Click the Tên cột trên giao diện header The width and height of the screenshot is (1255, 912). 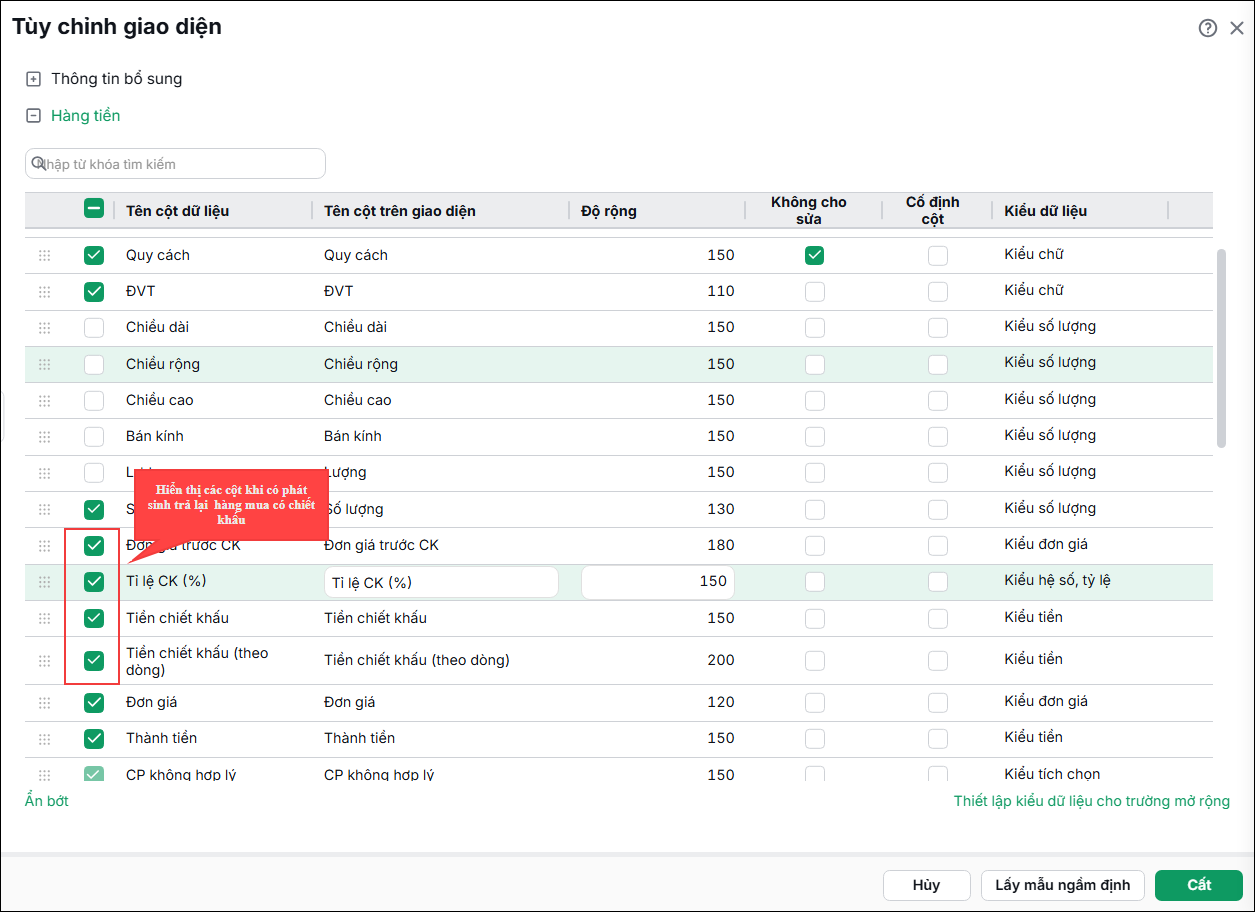(x=400, y=211)
